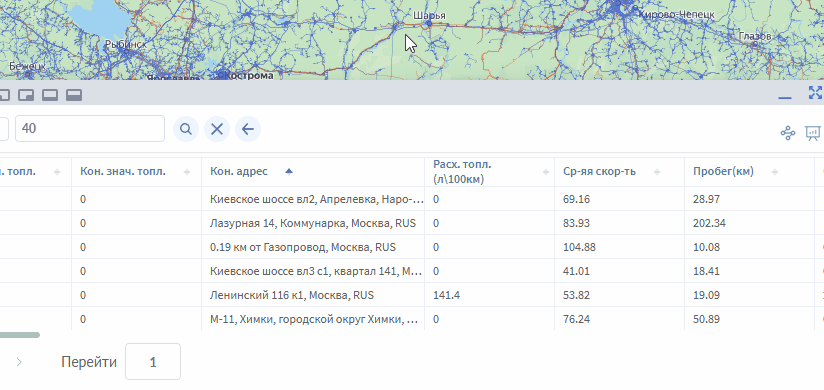The height and width of the screenshot is (390, 824).
Task: Click mileage value 50.89
Action: tap(706, 320)
